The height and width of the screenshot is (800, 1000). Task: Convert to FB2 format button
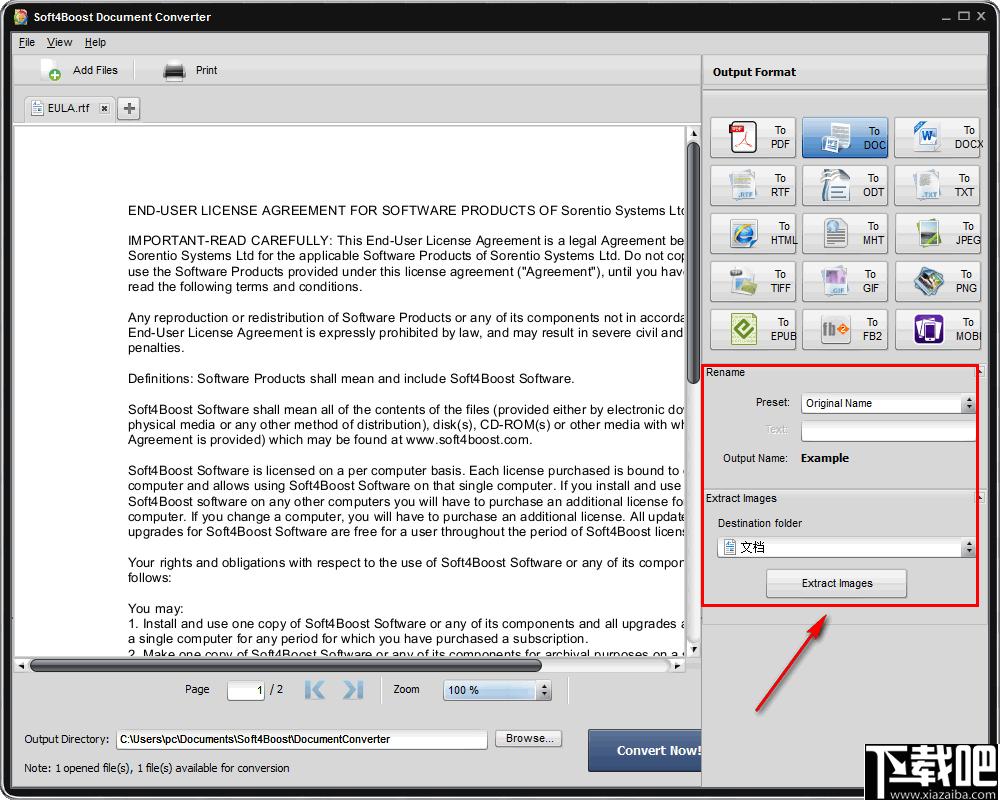coord(845,329)
